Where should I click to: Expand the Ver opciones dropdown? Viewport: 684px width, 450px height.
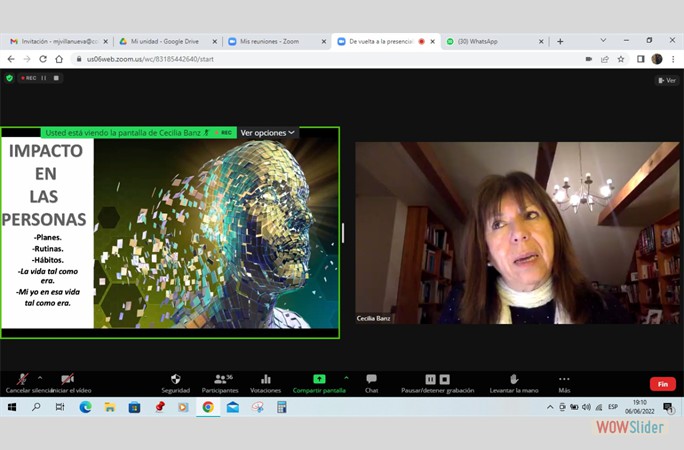pyautogui.click(x=267, y=133)
